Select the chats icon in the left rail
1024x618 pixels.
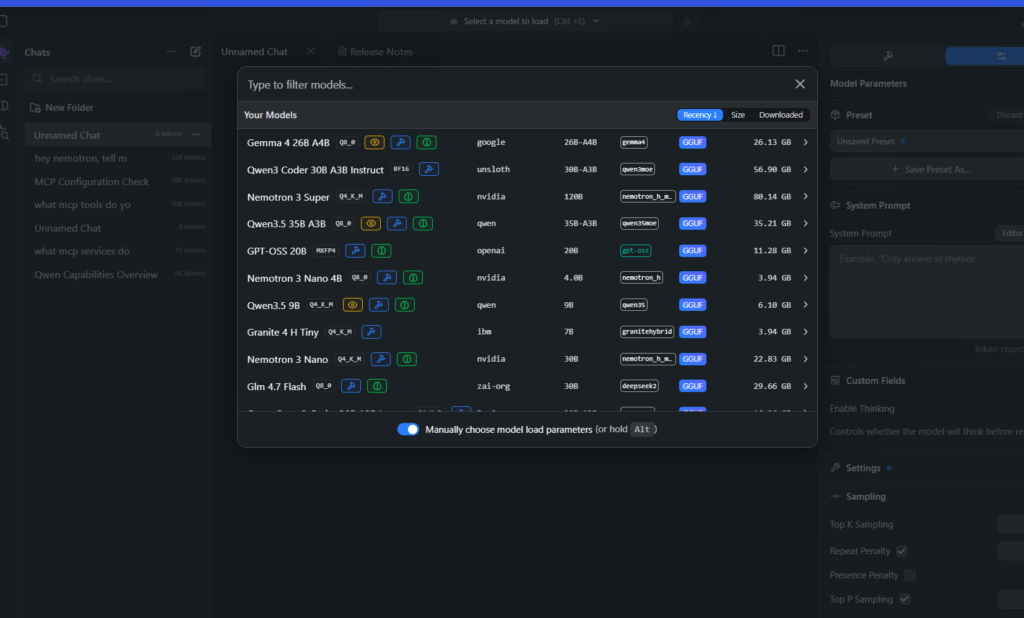[x=6, y=52]
